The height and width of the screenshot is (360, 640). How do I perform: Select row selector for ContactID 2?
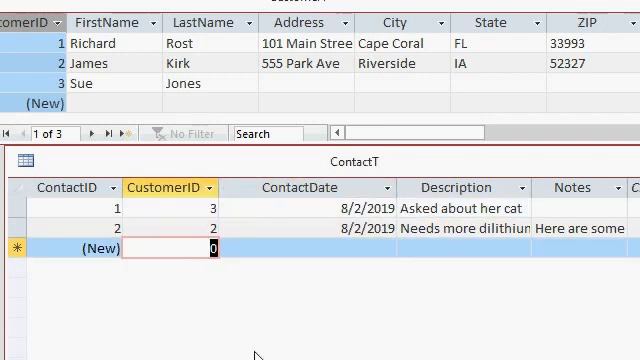[x=17, y=228]
